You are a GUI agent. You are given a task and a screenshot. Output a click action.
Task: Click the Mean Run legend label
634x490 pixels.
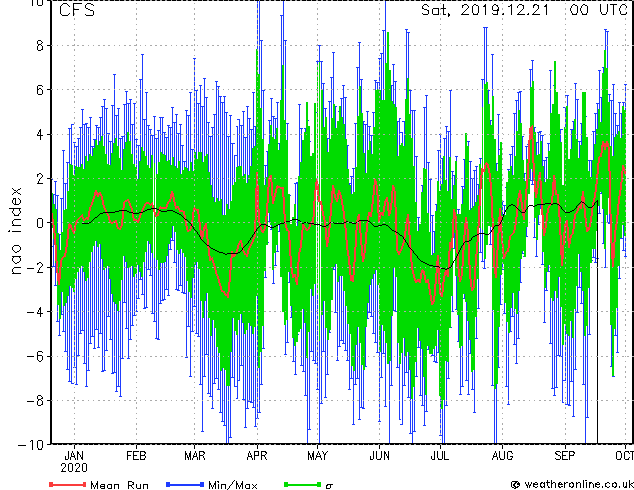(119, 485)
